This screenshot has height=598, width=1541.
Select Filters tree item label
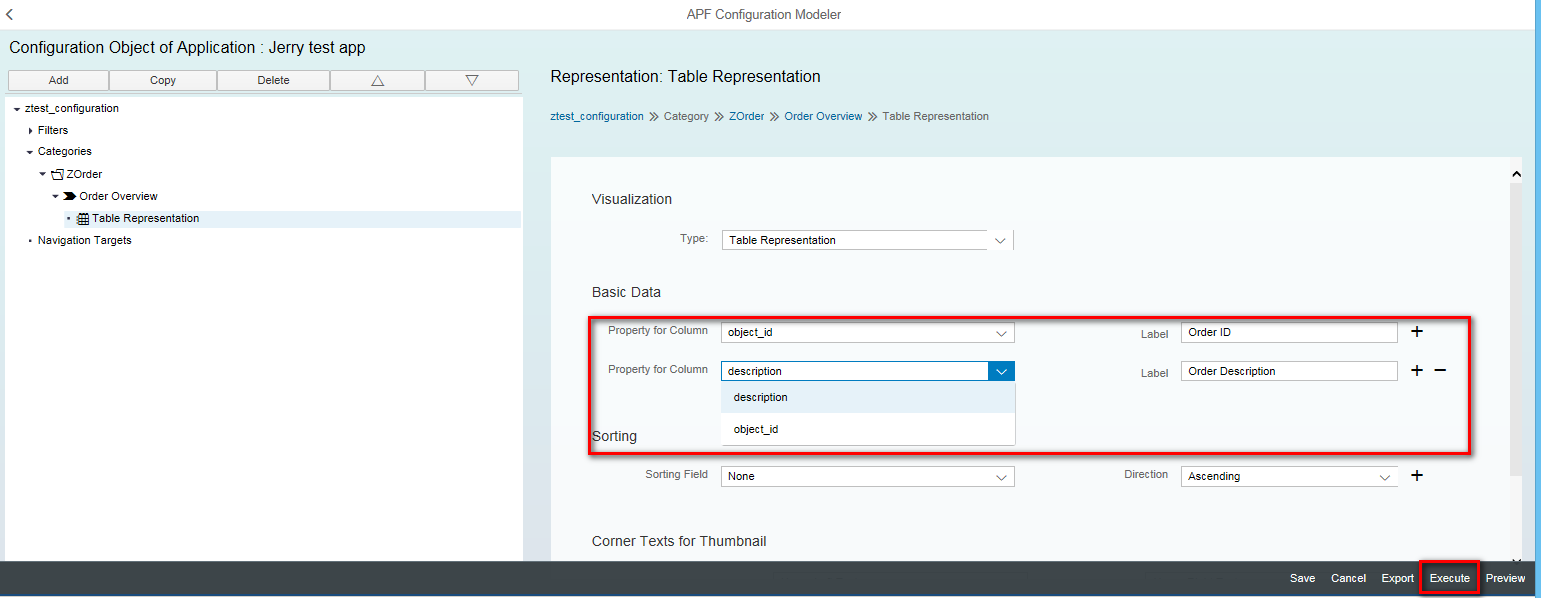click(x=53, y=130)
